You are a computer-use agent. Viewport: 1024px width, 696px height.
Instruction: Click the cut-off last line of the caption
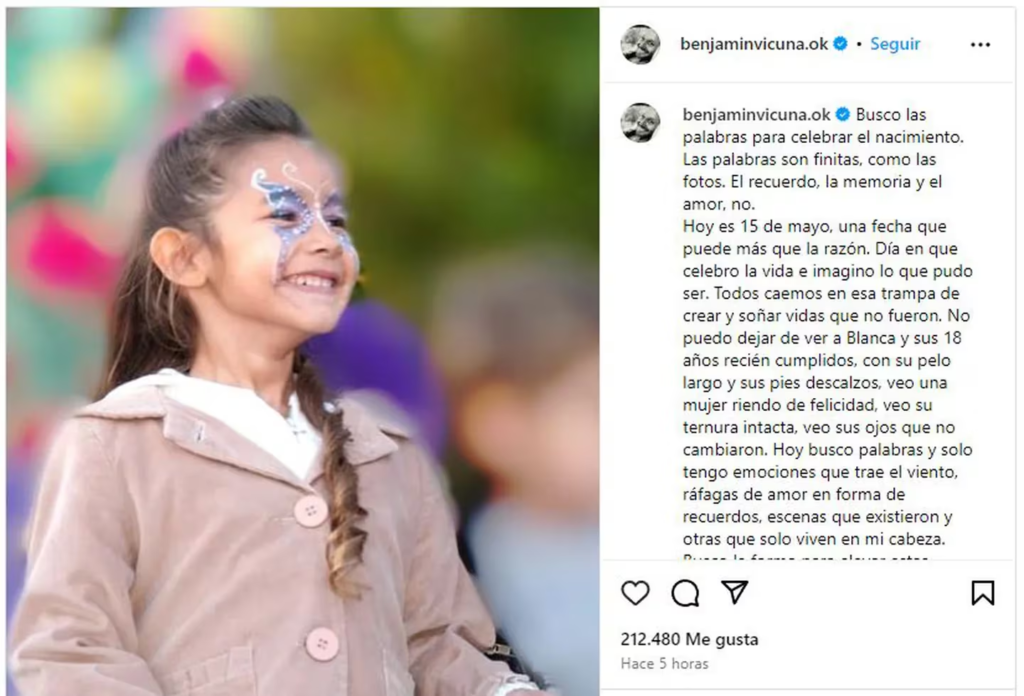pos(805,557)
